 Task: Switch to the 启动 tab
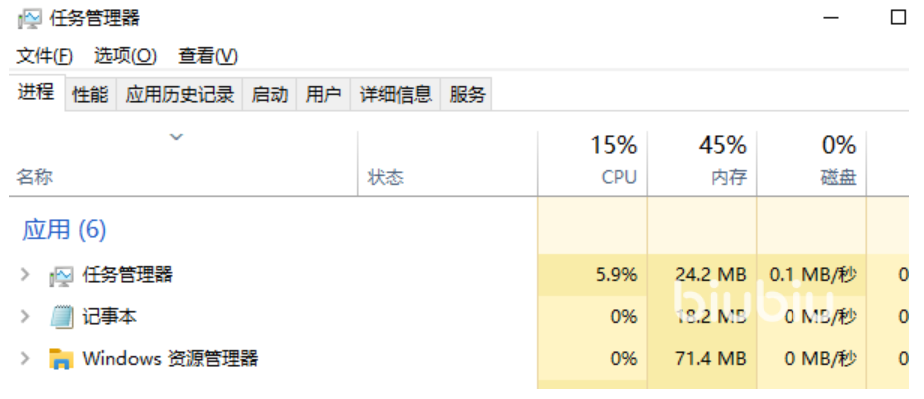pos(270,94)
